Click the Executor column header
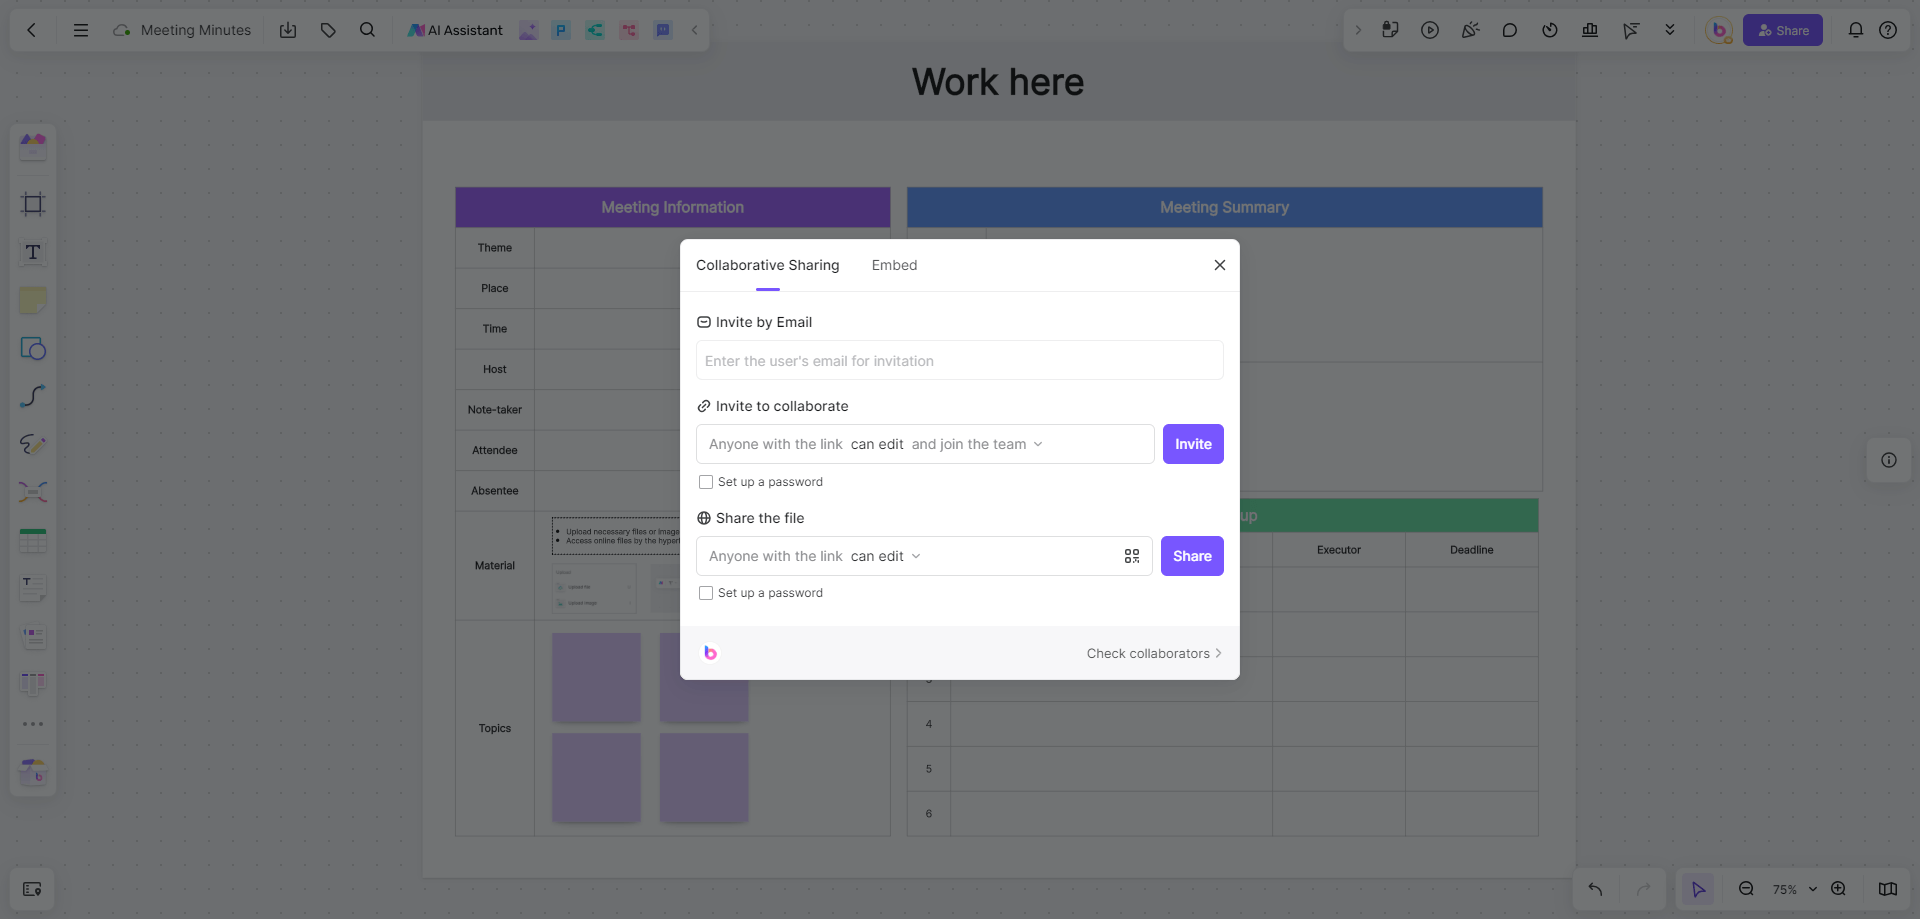 click(x=1338, y=550)
